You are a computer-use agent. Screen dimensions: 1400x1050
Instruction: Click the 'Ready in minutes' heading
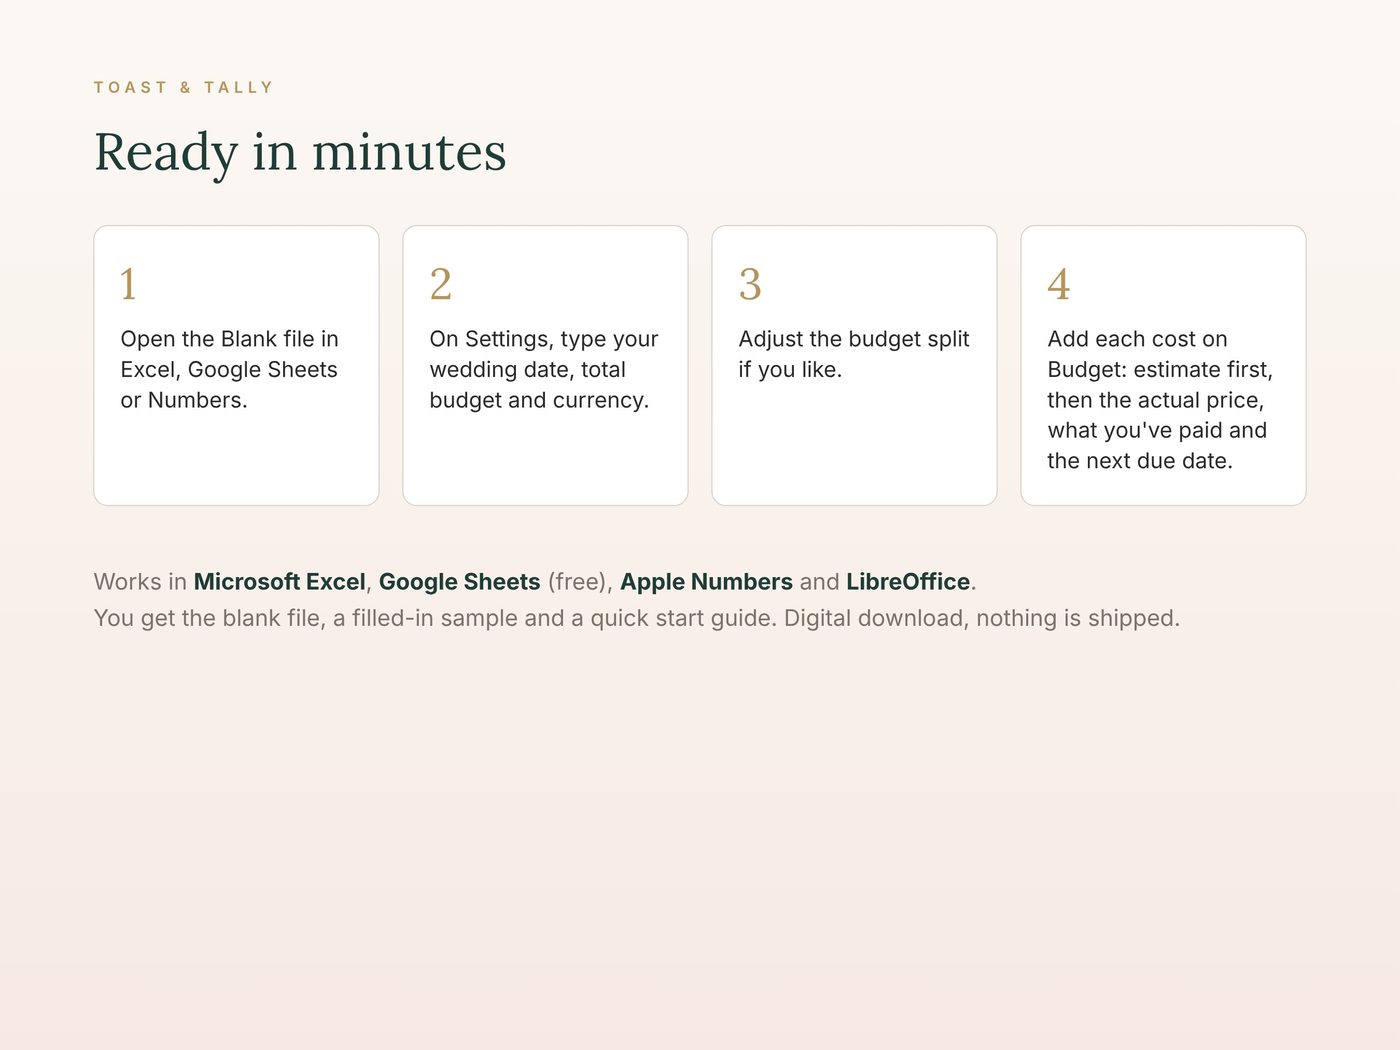point(300,152)
